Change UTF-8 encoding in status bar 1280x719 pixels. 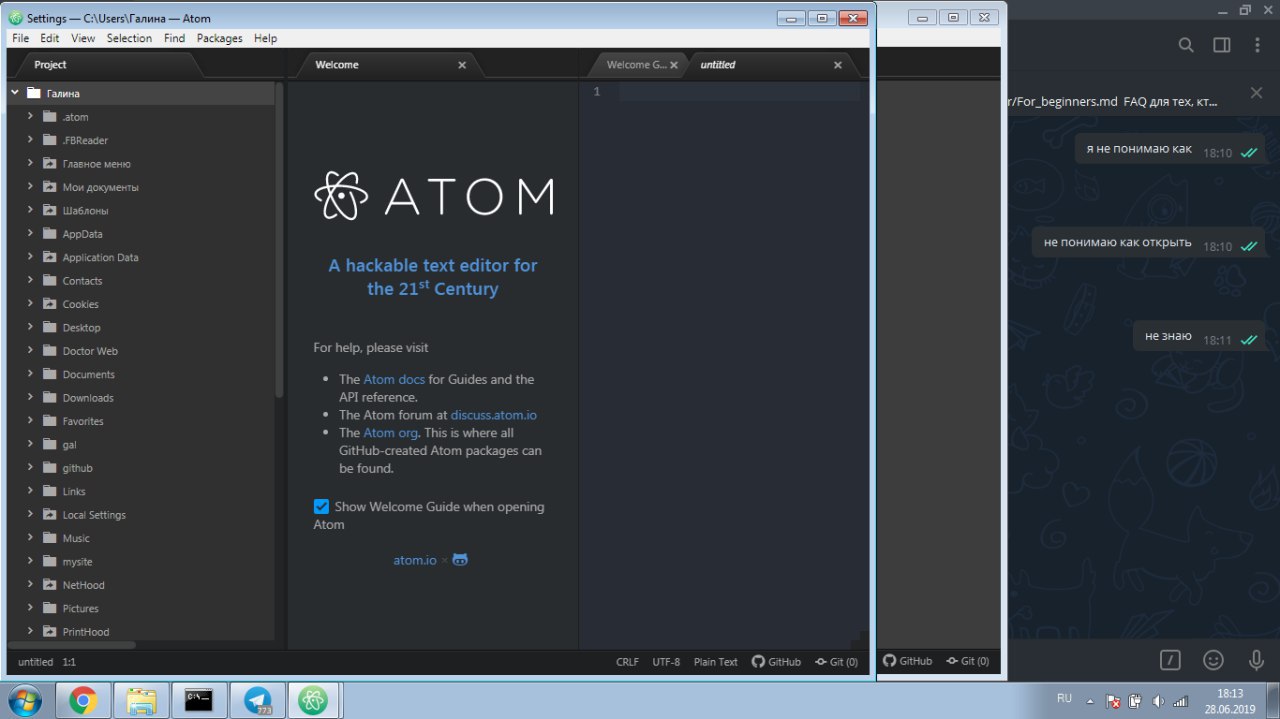point(666,662)
